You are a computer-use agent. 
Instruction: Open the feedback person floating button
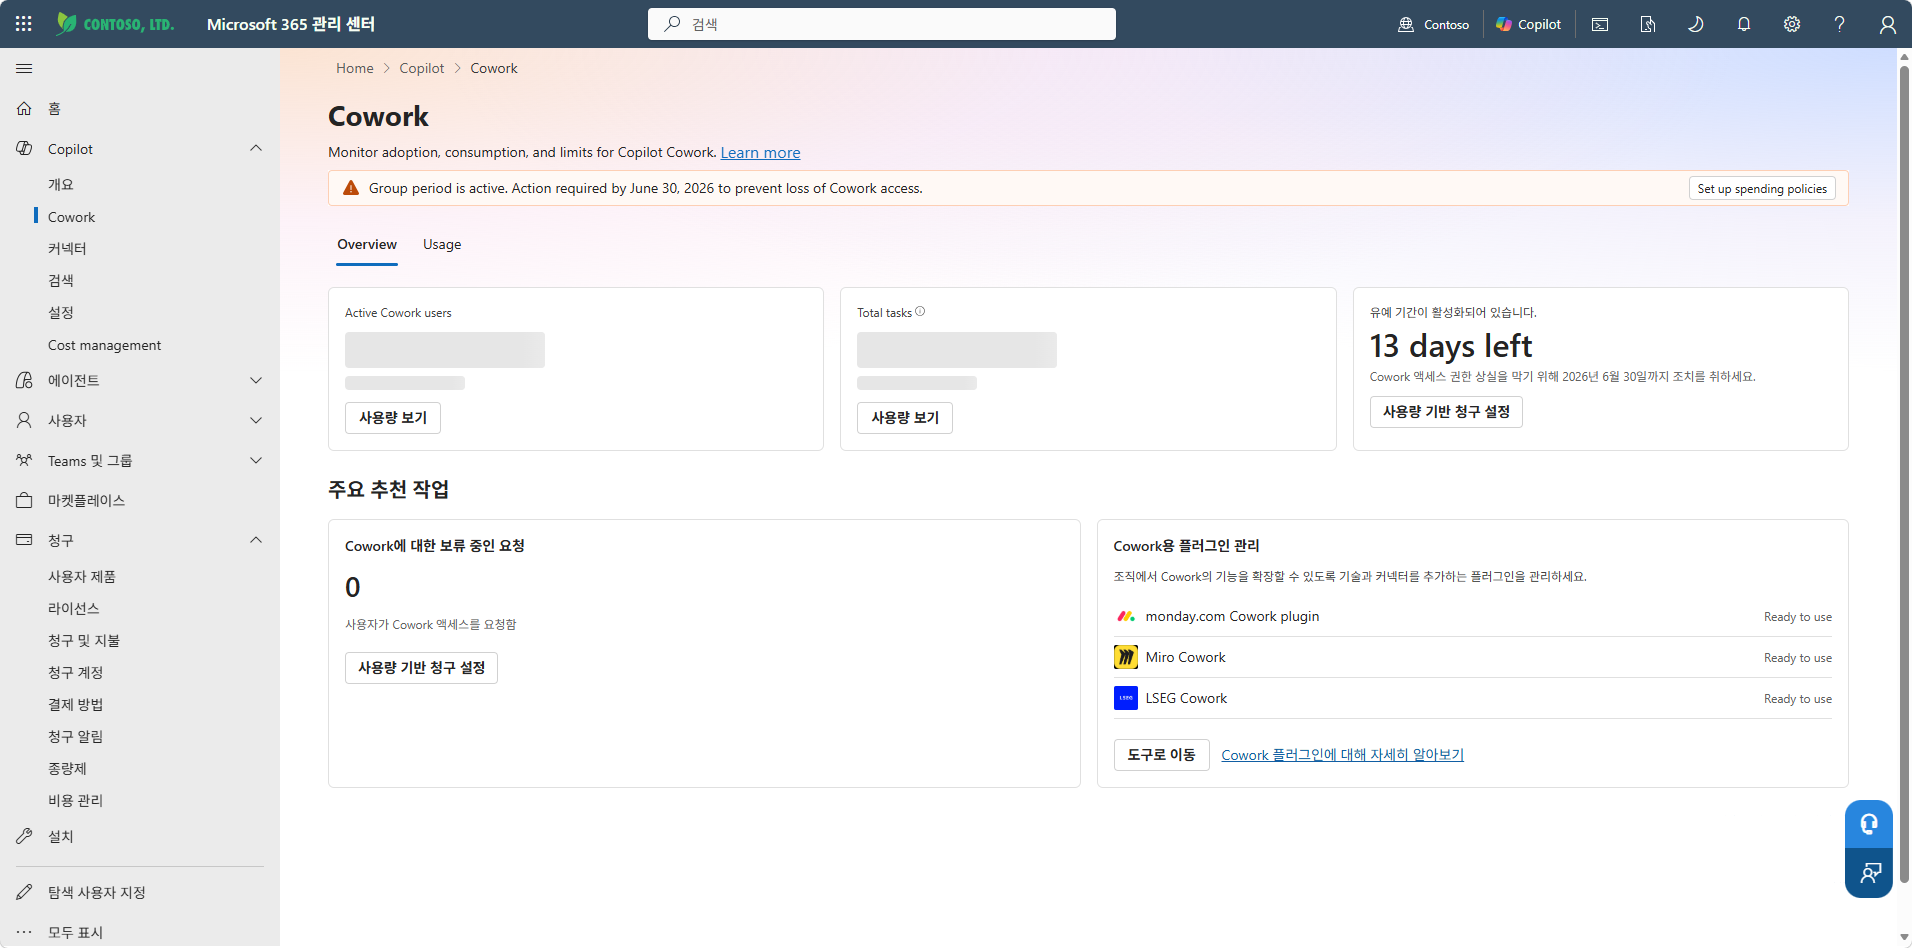tap(1869, 873)
